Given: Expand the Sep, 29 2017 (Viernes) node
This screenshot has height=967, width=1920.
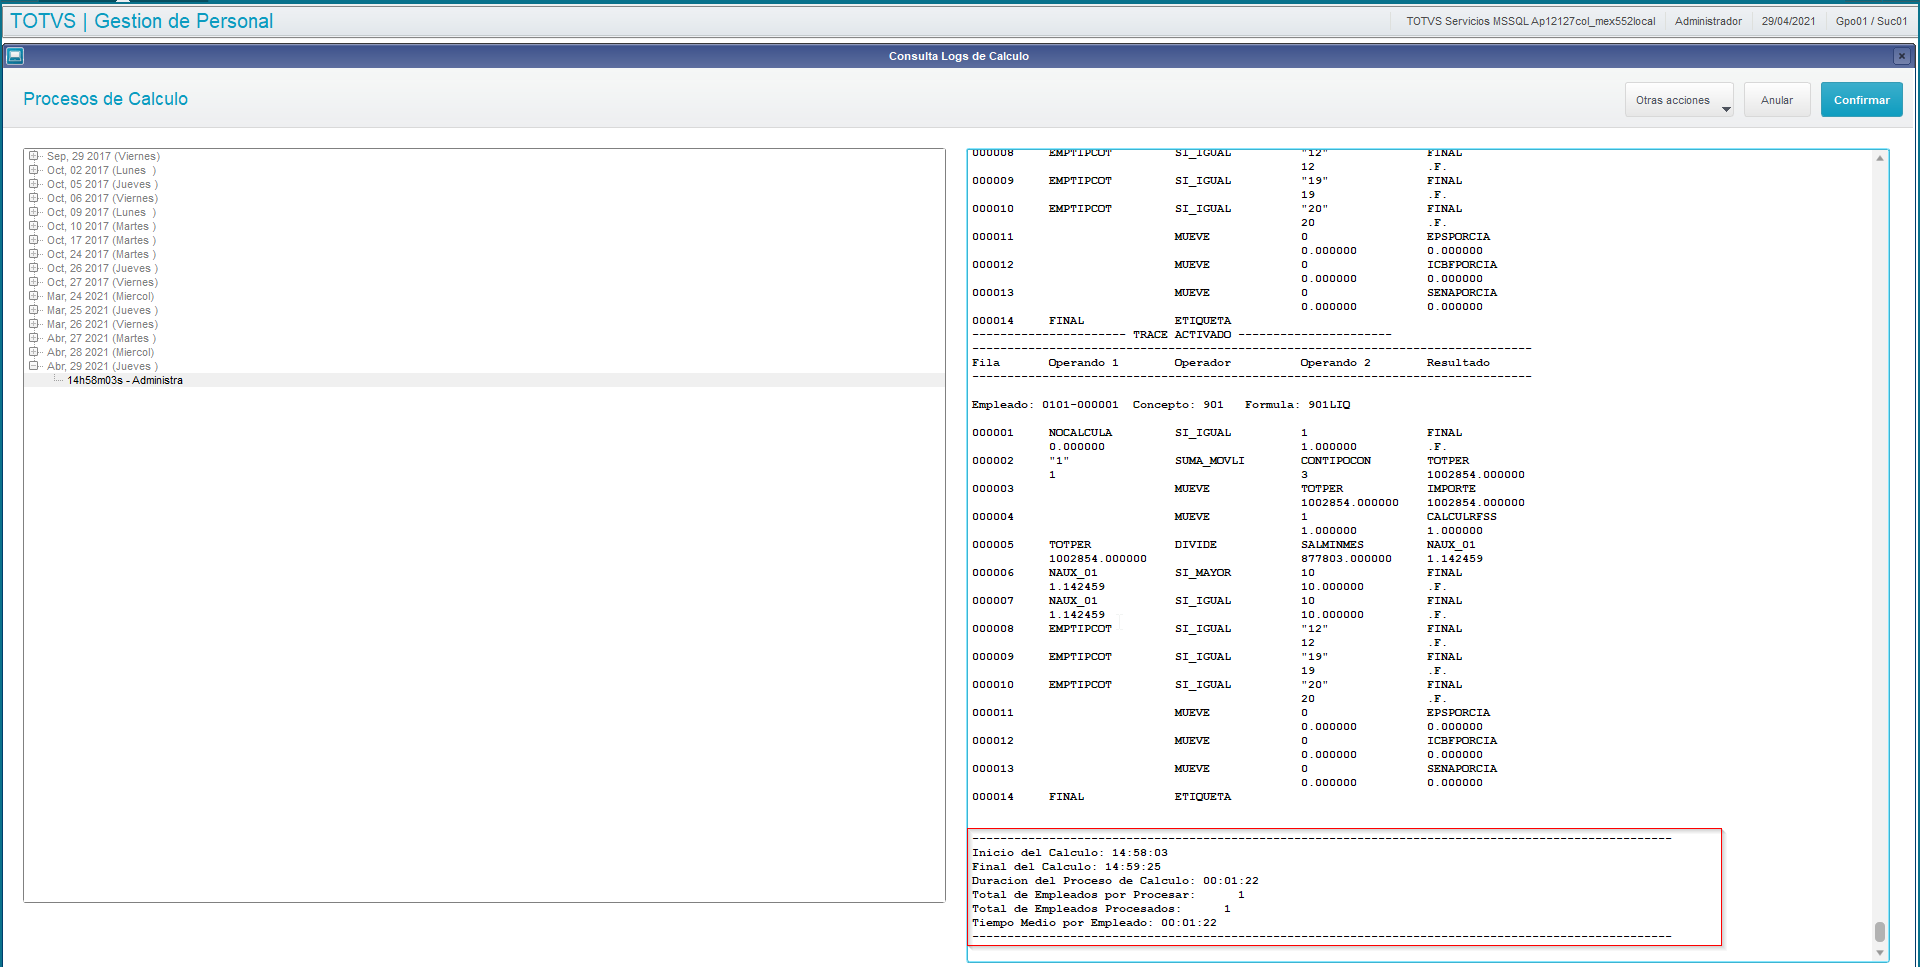Looking at the screenshot, I should (x=34, y=156).
